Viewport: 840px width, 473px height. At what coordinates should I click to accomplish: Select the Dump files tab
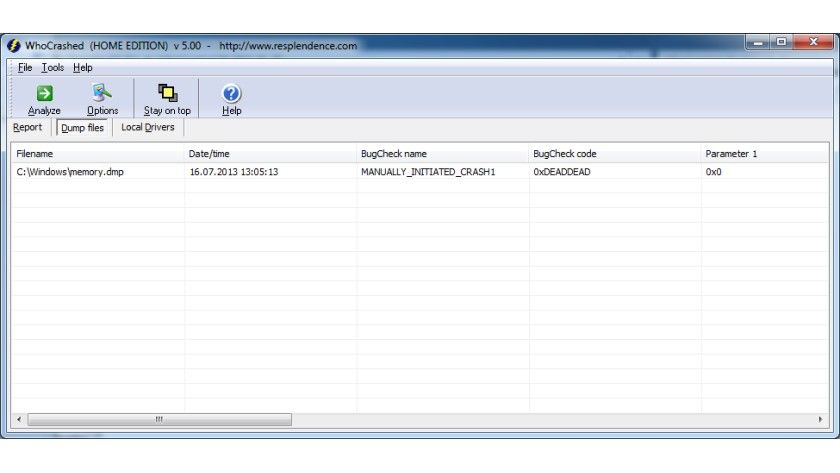click(x=82, y=127)
